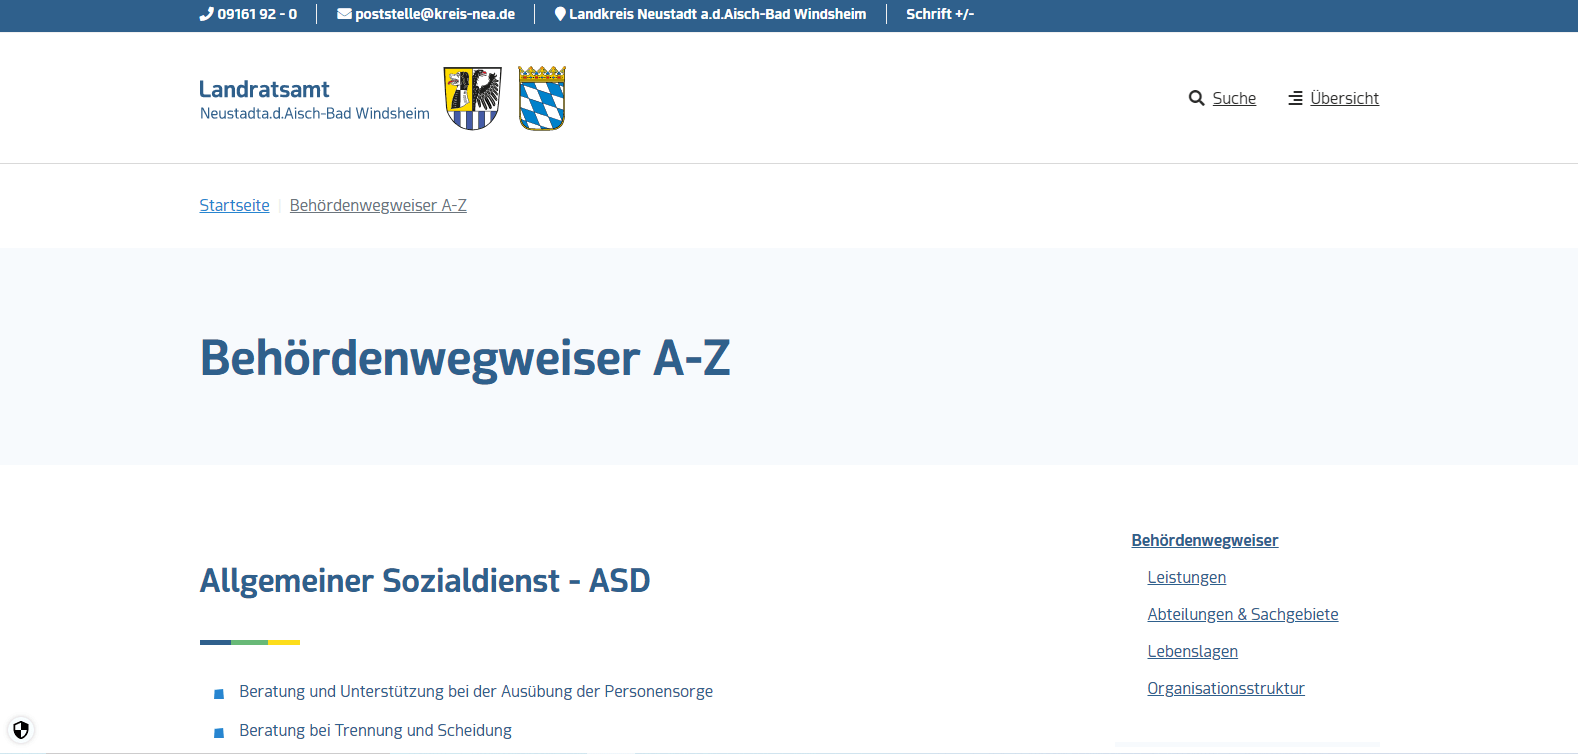Image resolution: width=1578 pixels, height=754 pixels.
Task: Select Leistungen in the sidebar
Action: point(1186,577)
